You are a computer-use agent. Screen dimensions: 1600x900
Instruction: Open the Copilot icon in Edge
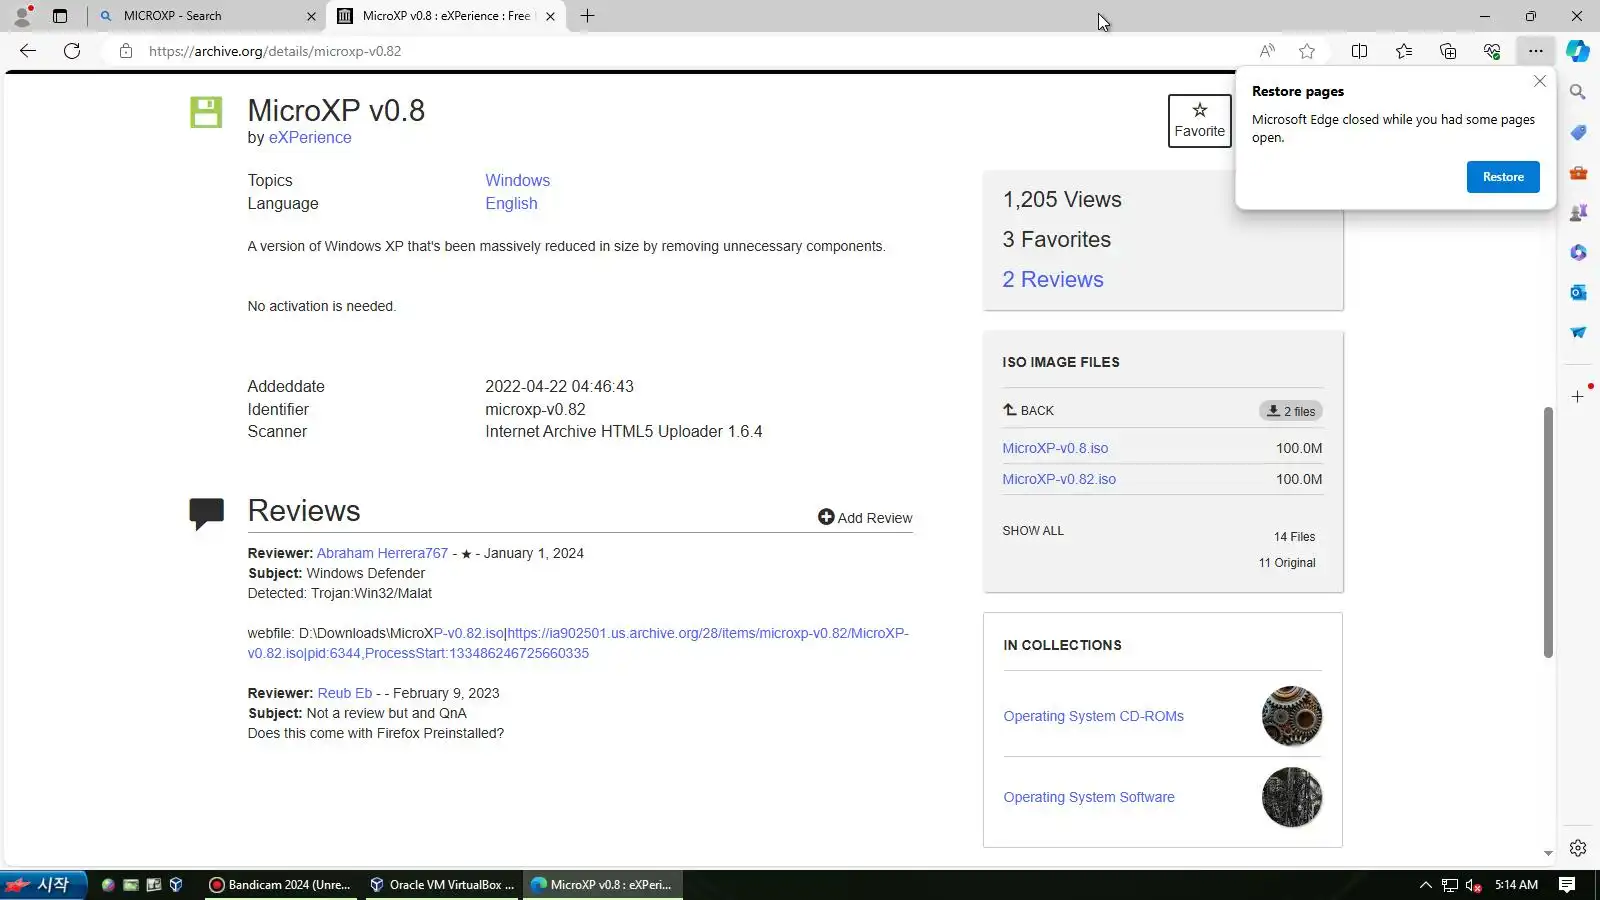tap(1578, 51)
